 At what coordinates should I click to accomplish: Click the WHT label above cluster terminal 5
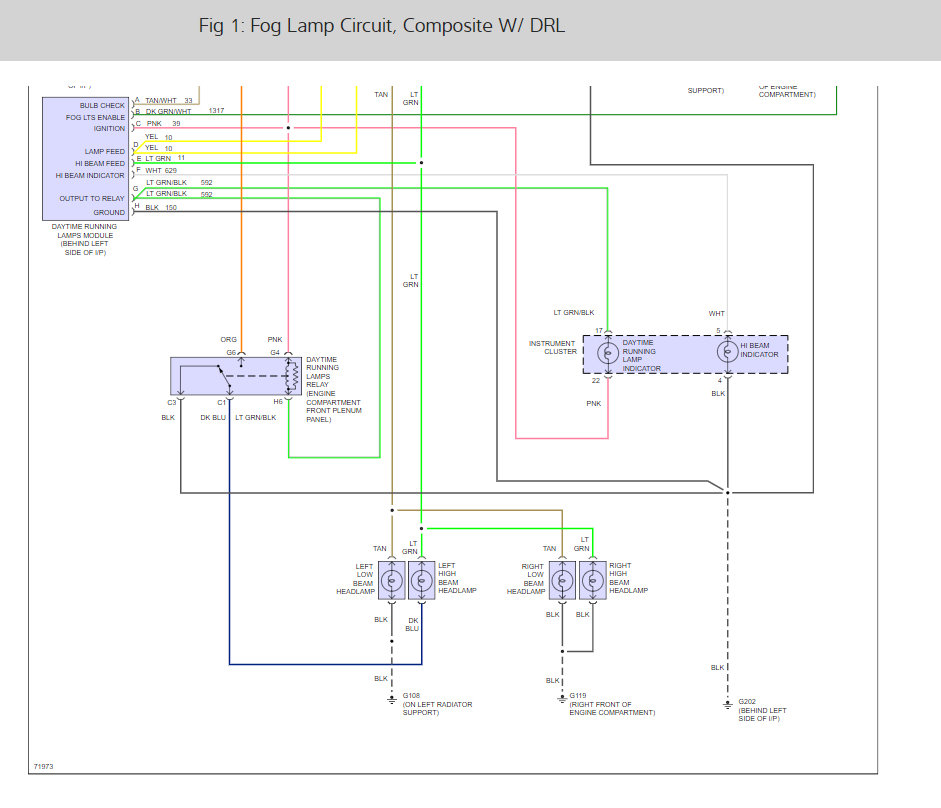(717, 314)
